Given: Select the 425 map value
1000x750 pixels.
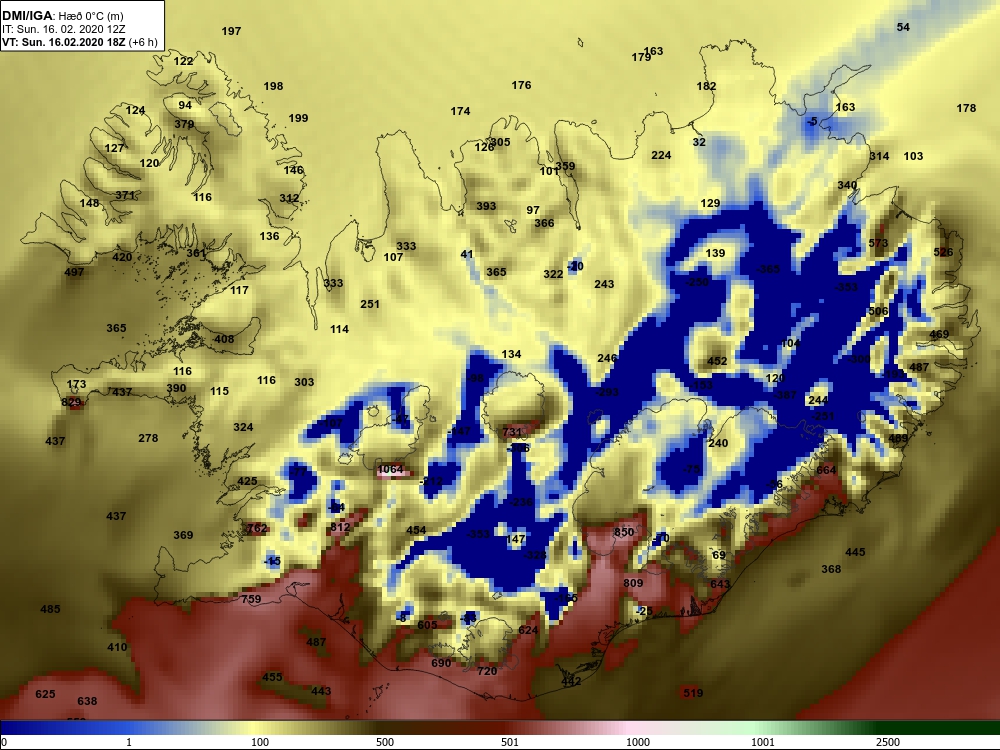Looking at the screenshot, I should (x=247, y=481).
